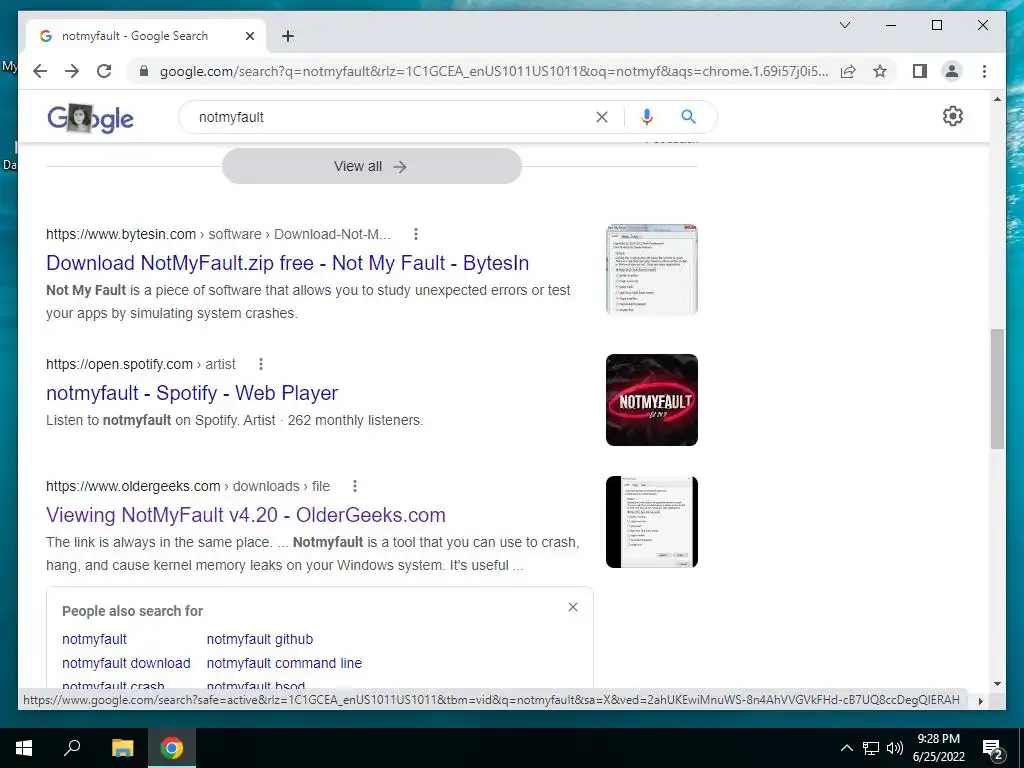Screen dimensions: 1024x768
Task: Open a new tab with the plus button
Action: pyautogui.click(x=287, y=36)
